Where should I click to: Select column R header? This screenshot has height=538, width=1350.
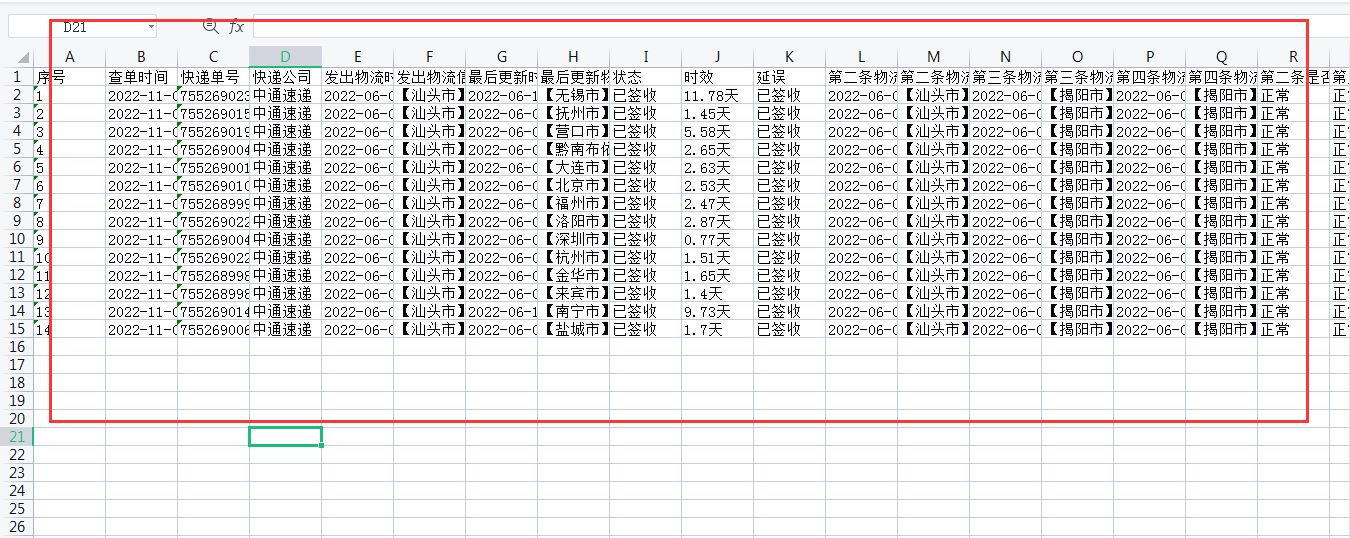pos(1293,57)
